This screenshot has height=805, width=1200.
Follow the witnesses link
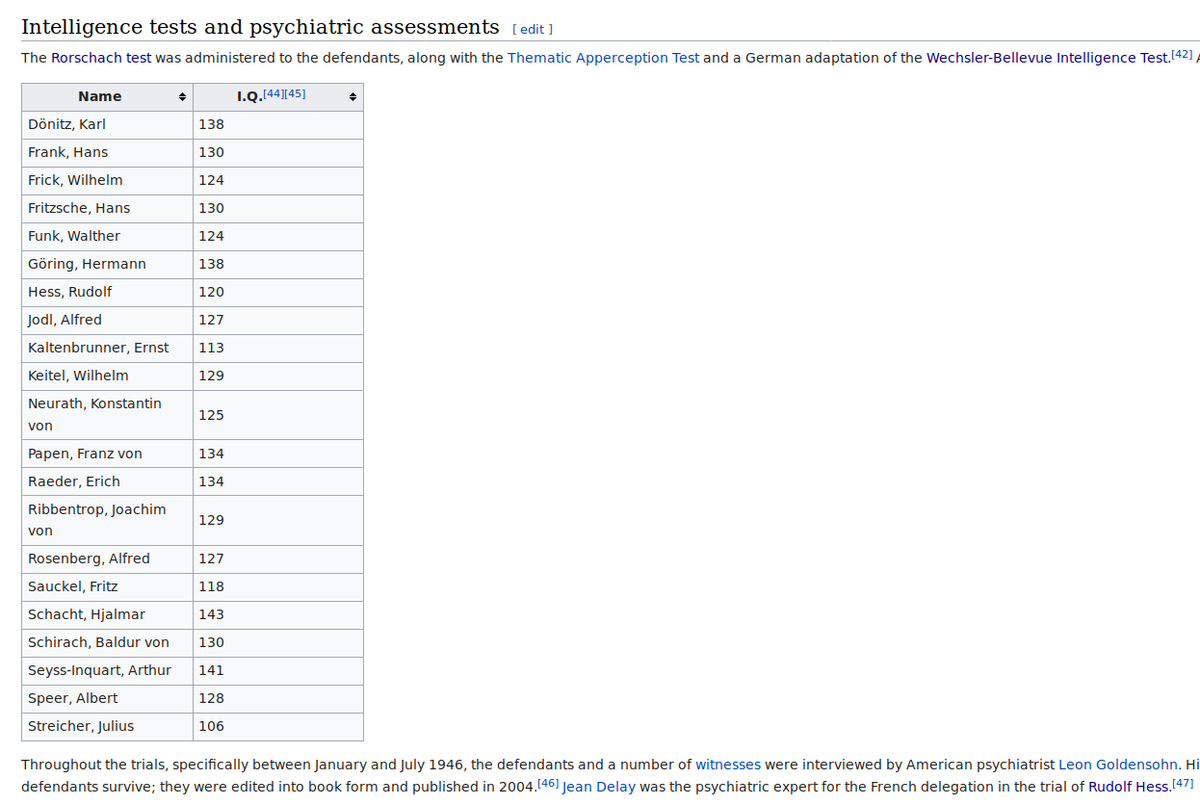pyautogui.click(x=728, y=765)
